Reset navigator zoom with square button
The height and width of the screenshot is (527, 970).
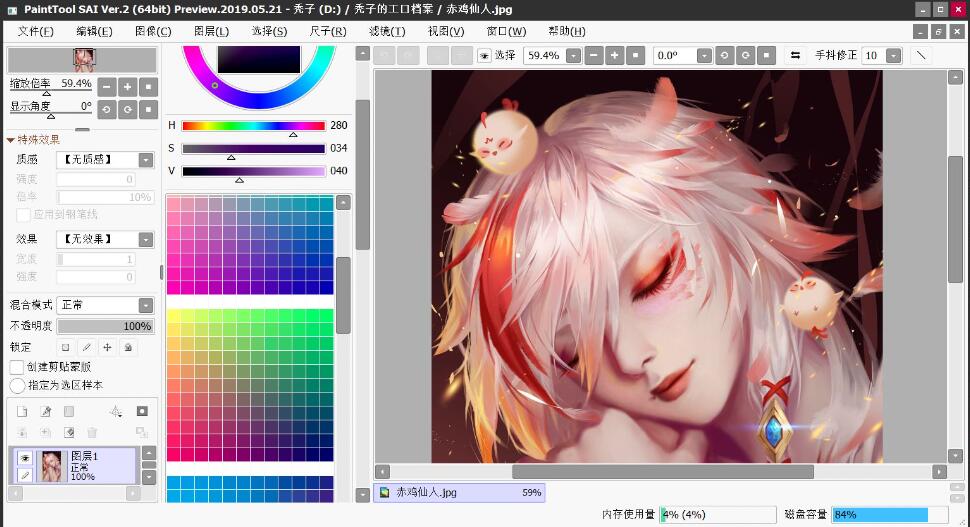tap(148, 87)
